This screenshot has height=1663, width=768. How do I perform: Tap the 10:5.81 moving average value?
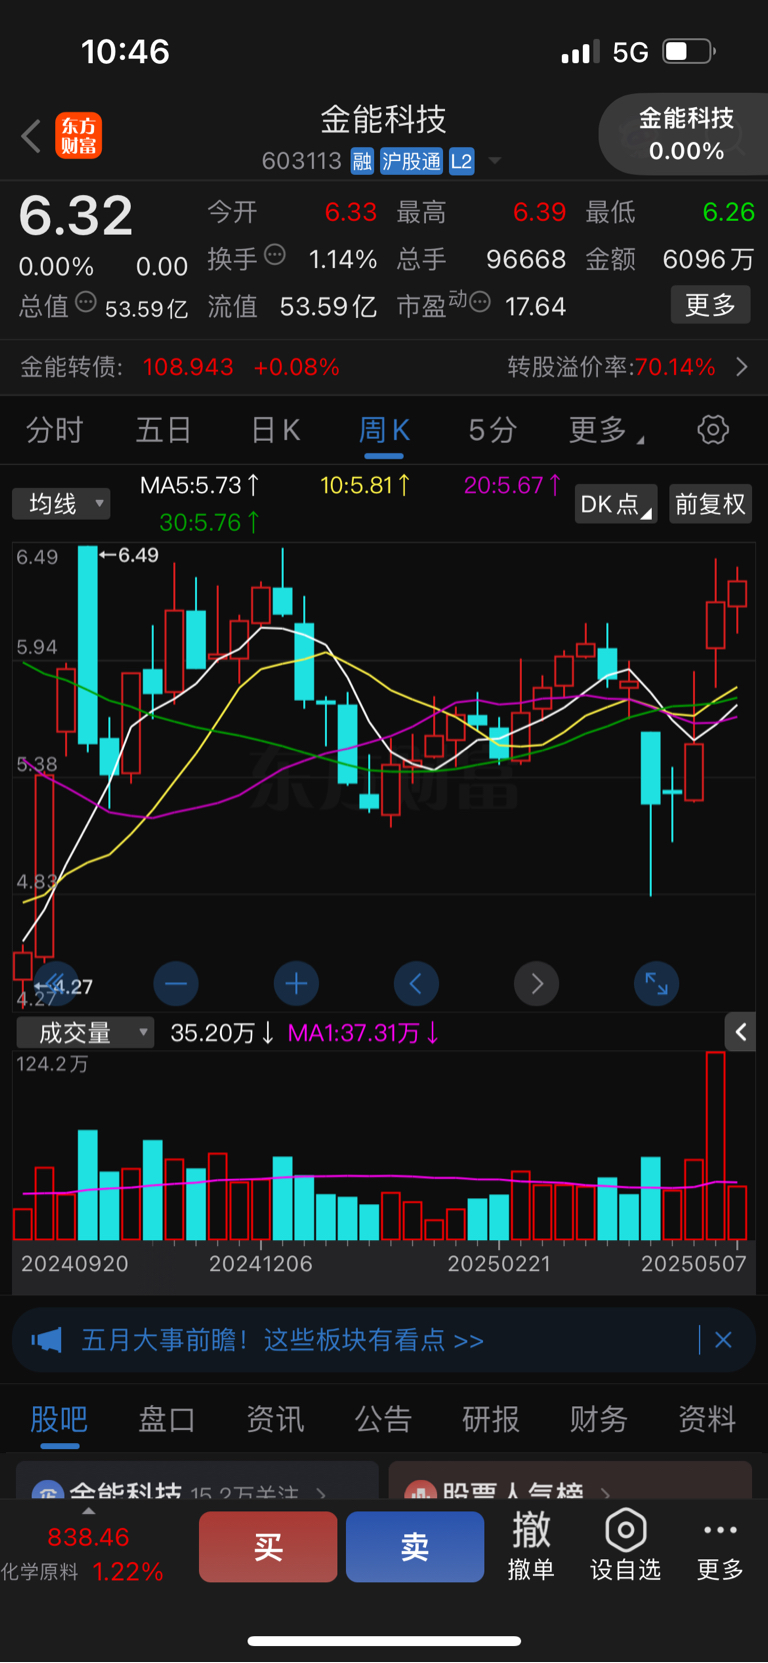365,486
